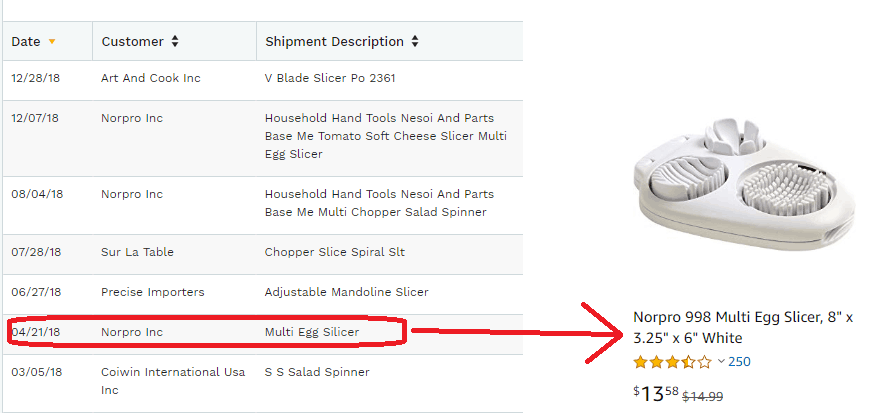Image resolution: width=870 pixels, height=413 pixels.
Task: Open the Norpro 998 Multi Egg Slicer title
Action: tap(743, 328)
